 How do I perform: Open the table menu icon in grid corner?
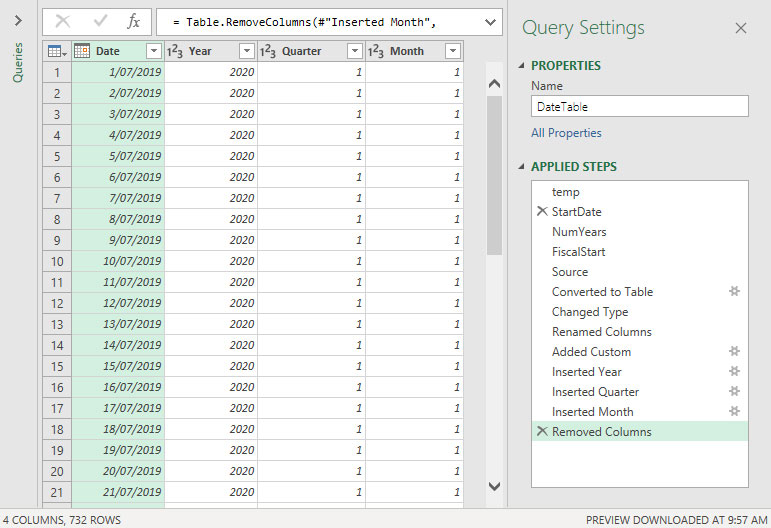(x=57, y=51)
